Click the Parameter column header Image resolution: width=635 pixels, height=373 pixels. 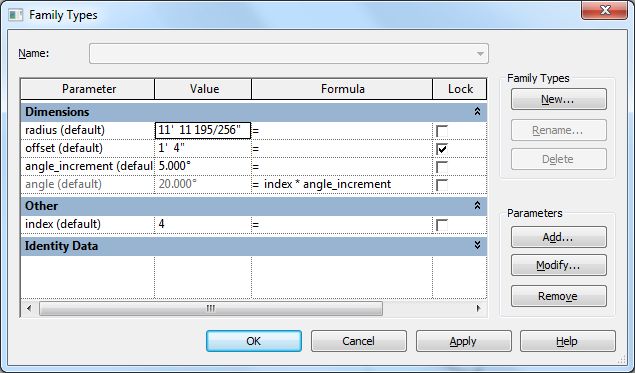tap(88, 89)
